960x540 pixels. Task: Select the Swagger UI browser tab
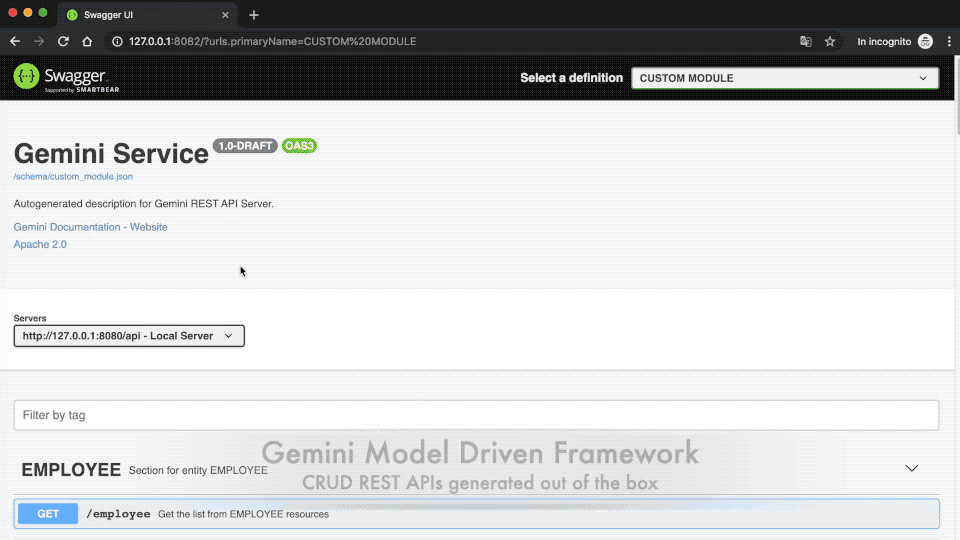tap(147, 15)
